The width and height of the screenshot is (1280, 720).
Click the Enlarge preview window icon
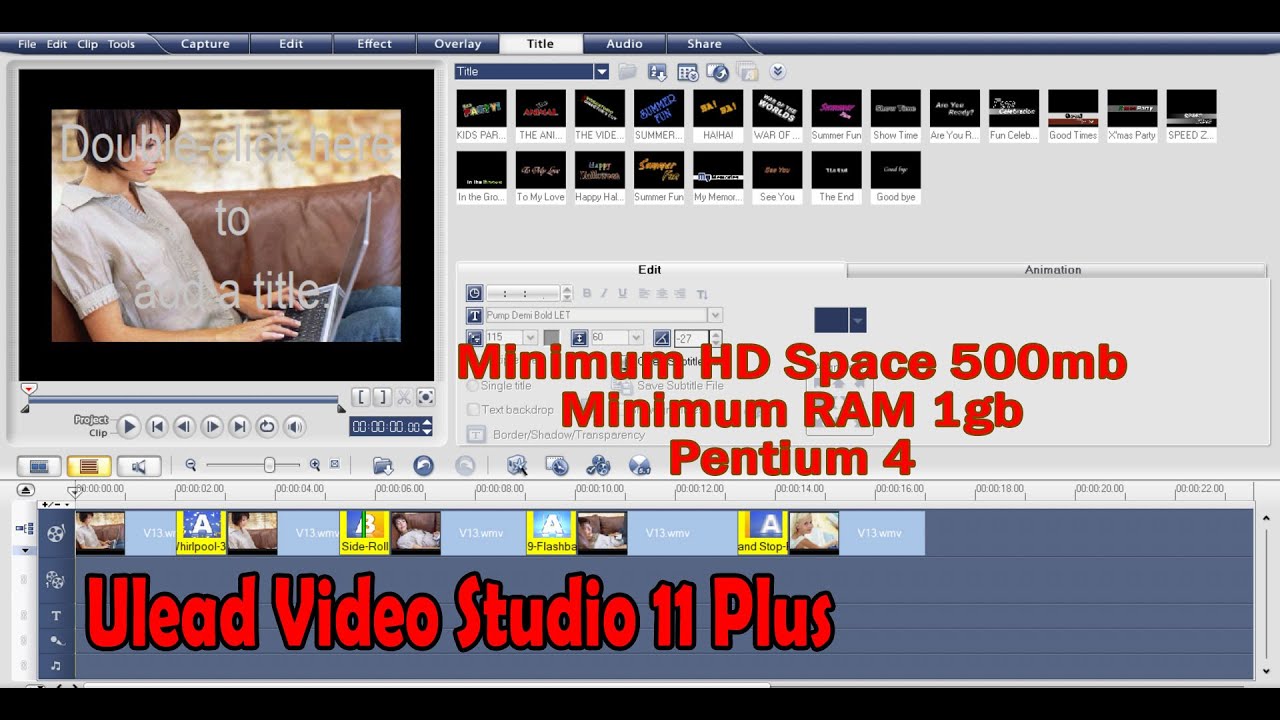tap(426, 397)
